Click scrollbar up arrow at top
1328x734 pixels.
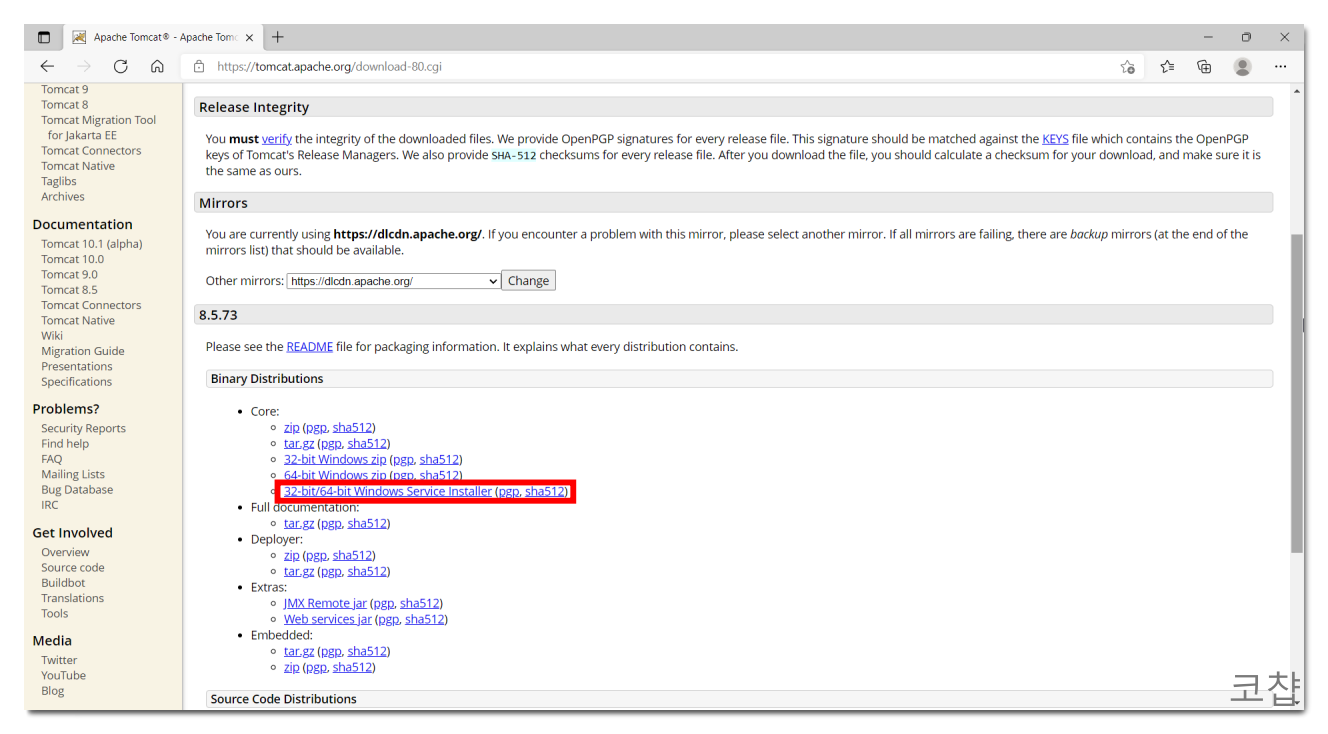[x=1297, y=91]
